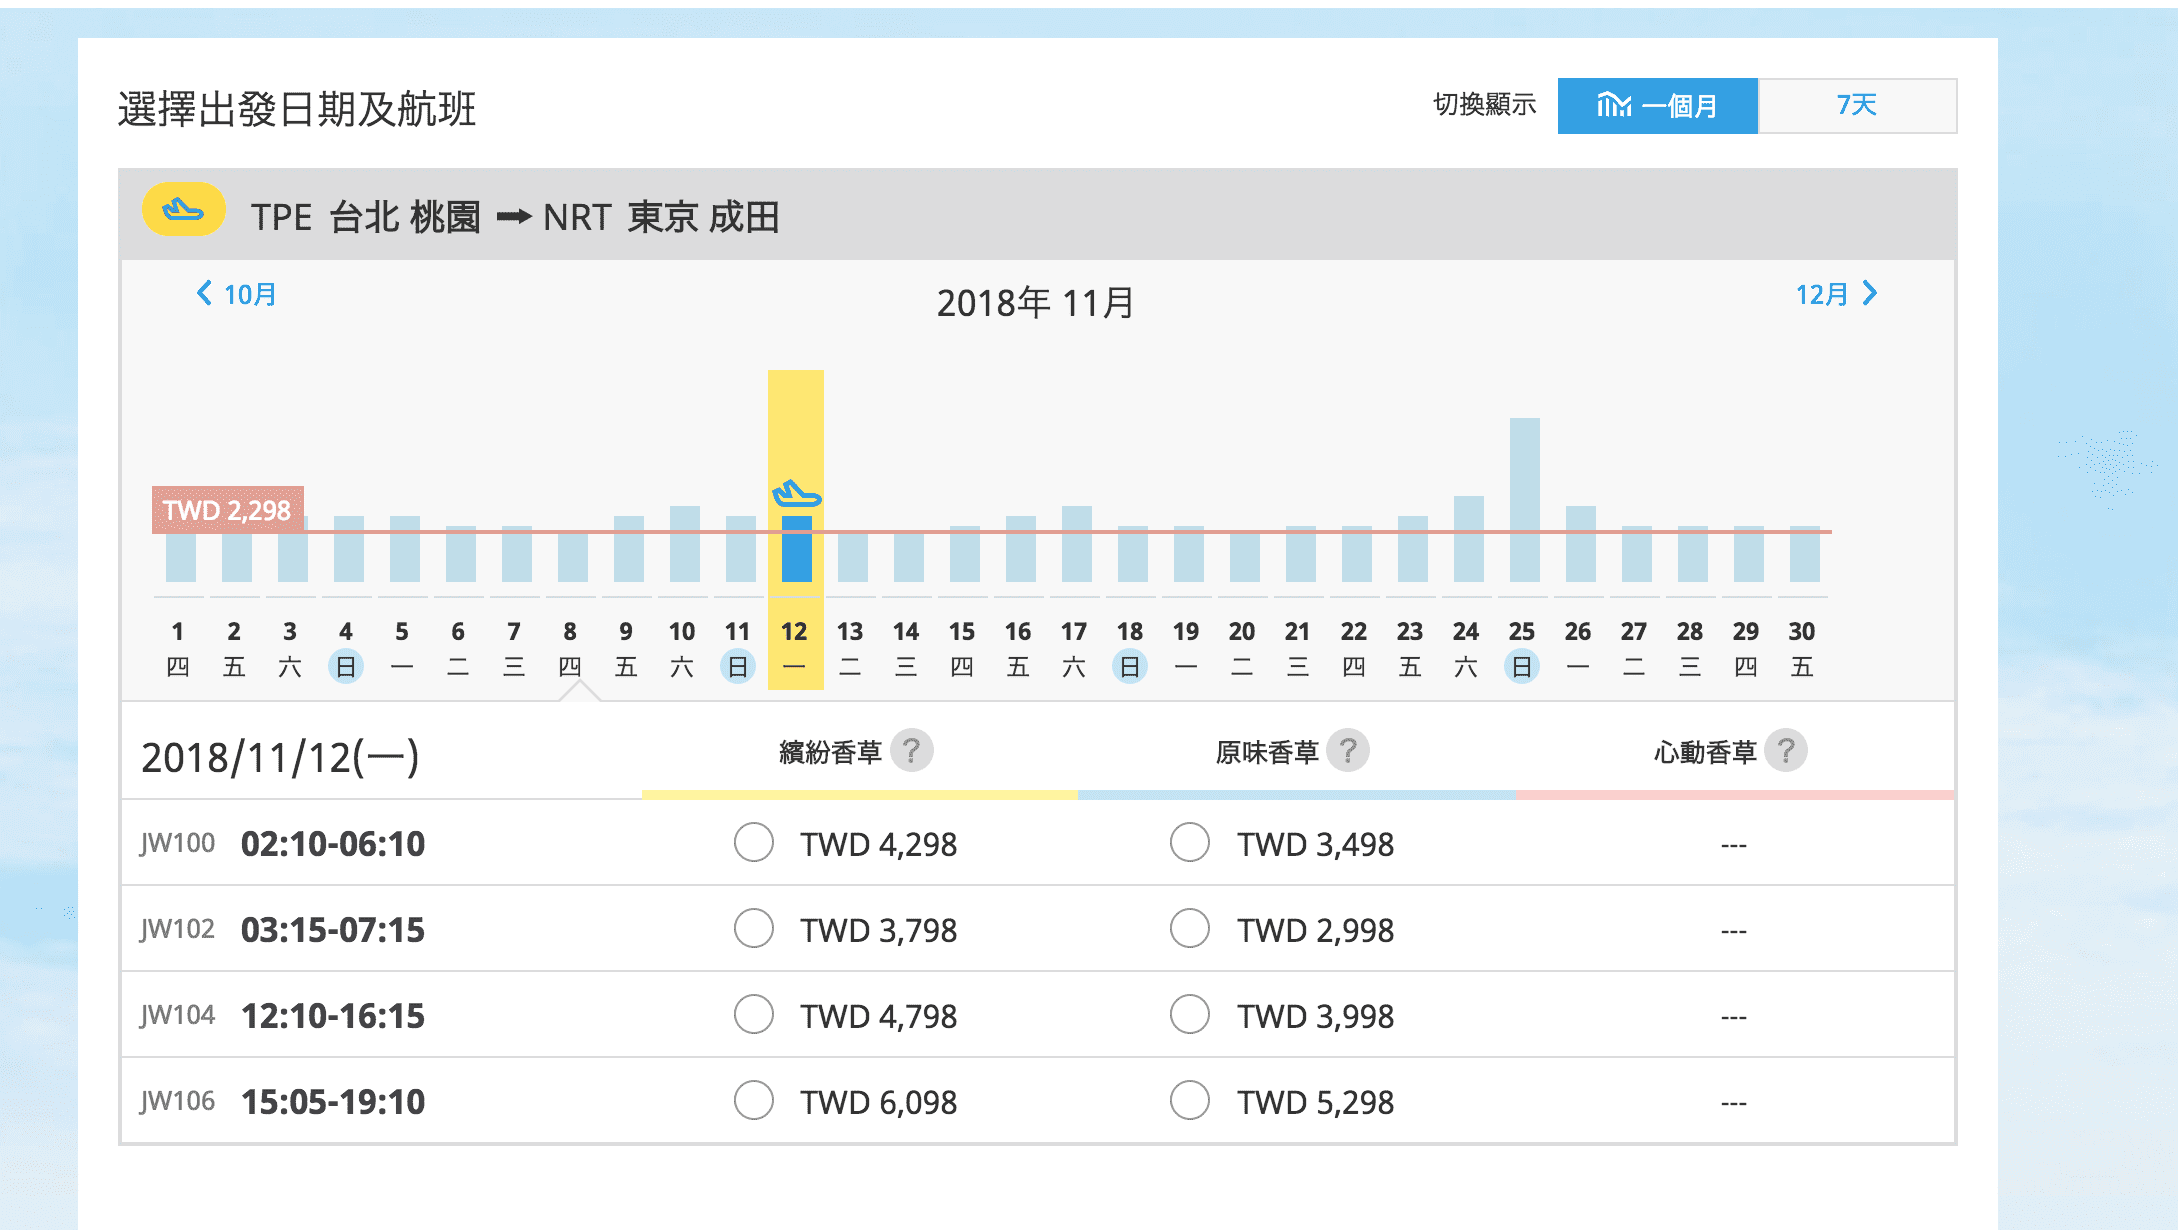The image size is (2178, 1230).
Task: Select JW102 繽紛香草 fare TWD 3,798
Action: click(754, 929)
